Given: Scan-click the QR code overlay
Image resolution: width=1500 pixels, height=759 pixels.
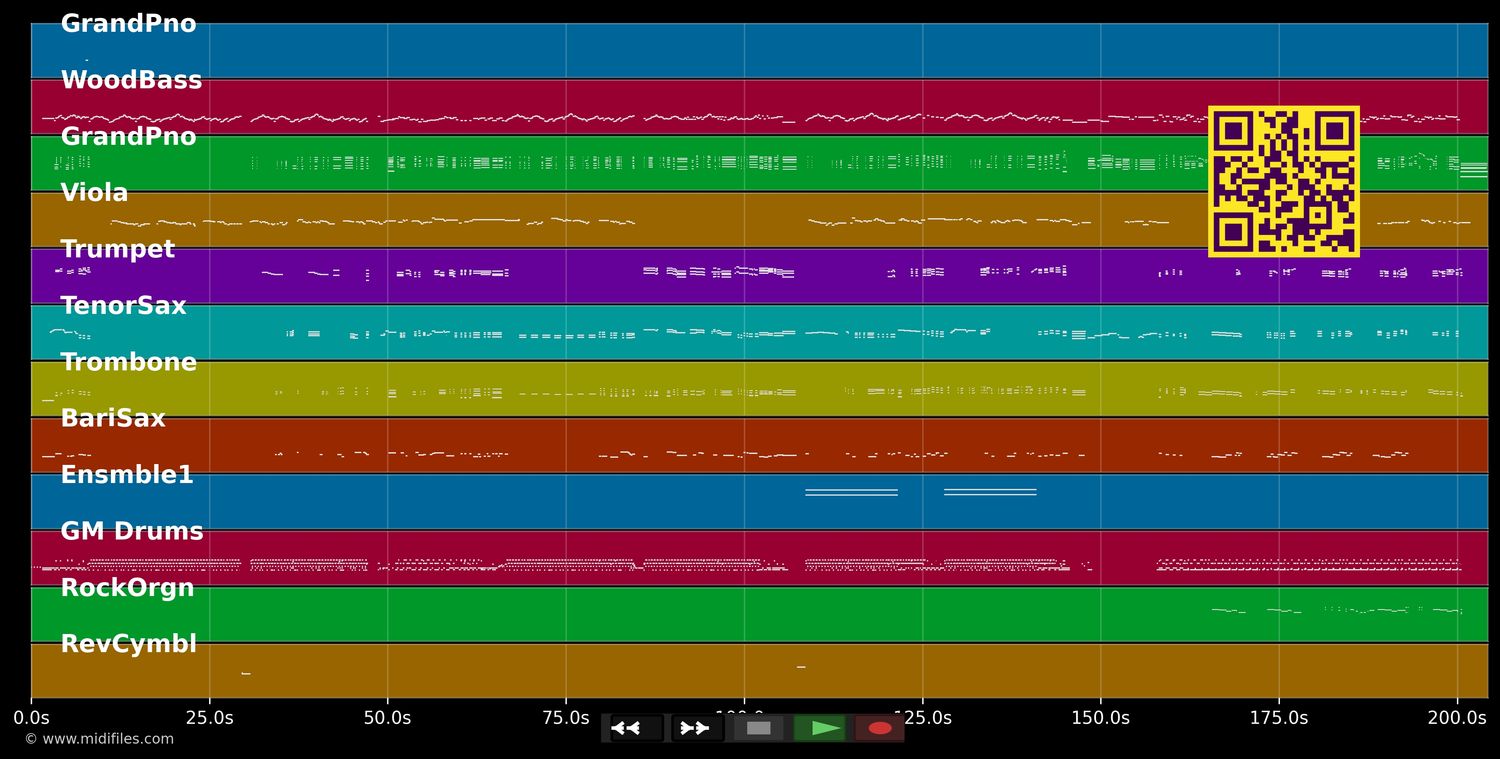Looking at the screenshot, I should pos(1284,182).
